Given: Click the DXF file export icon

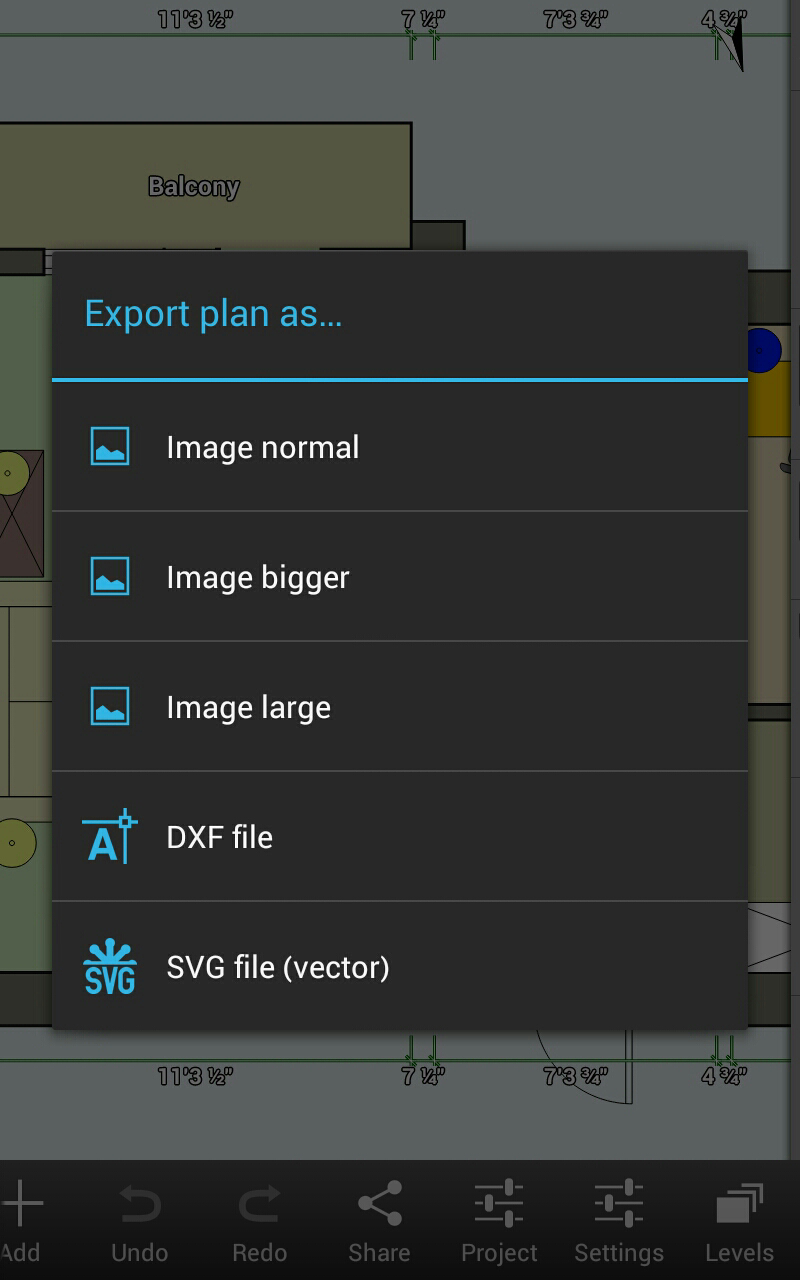Looking at the screenshot, I should coord(108,837).
